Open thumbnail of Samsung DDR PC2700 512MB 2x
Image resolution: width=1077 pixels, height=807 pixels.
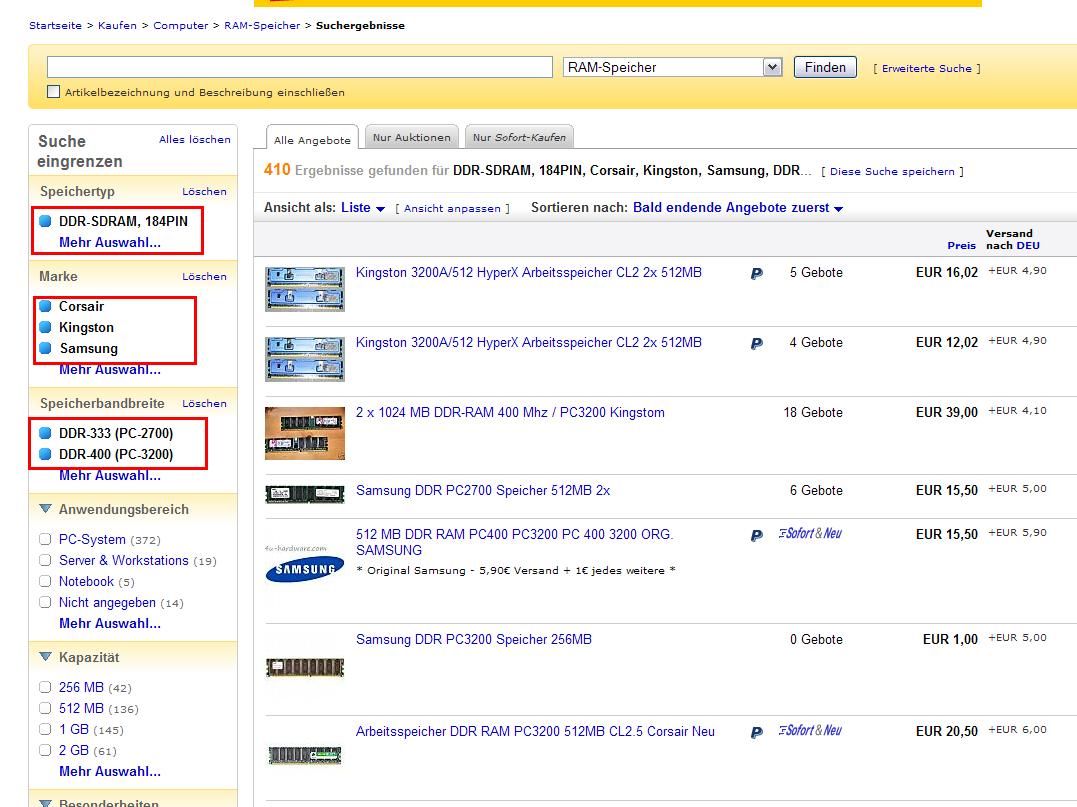coord(305,494)
